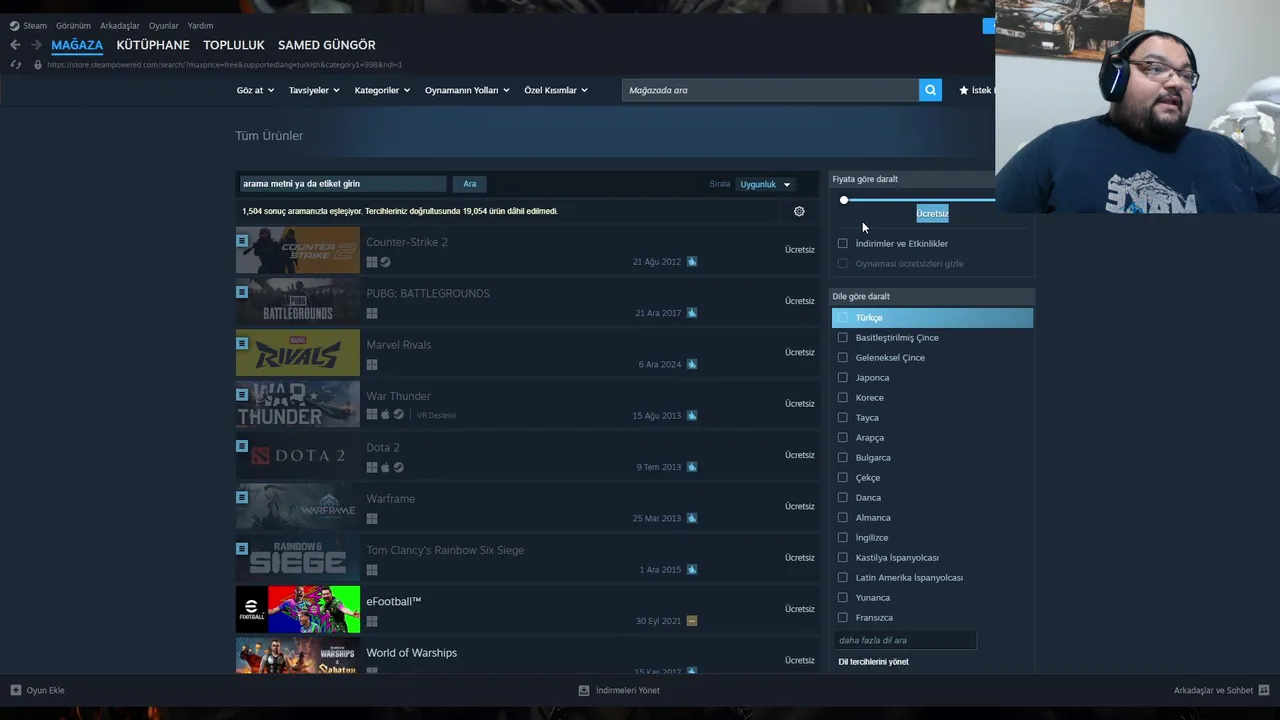1280x720 pixels.
Task: Switch to TOPLULUK tab
Action: coord(234,45)
